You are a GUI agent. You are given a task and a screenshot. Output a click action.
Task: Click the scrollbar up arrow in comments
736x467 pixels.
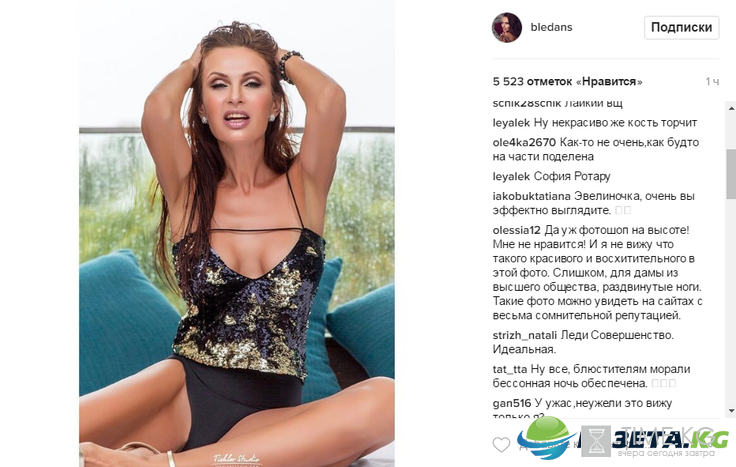tap(731, 108)
